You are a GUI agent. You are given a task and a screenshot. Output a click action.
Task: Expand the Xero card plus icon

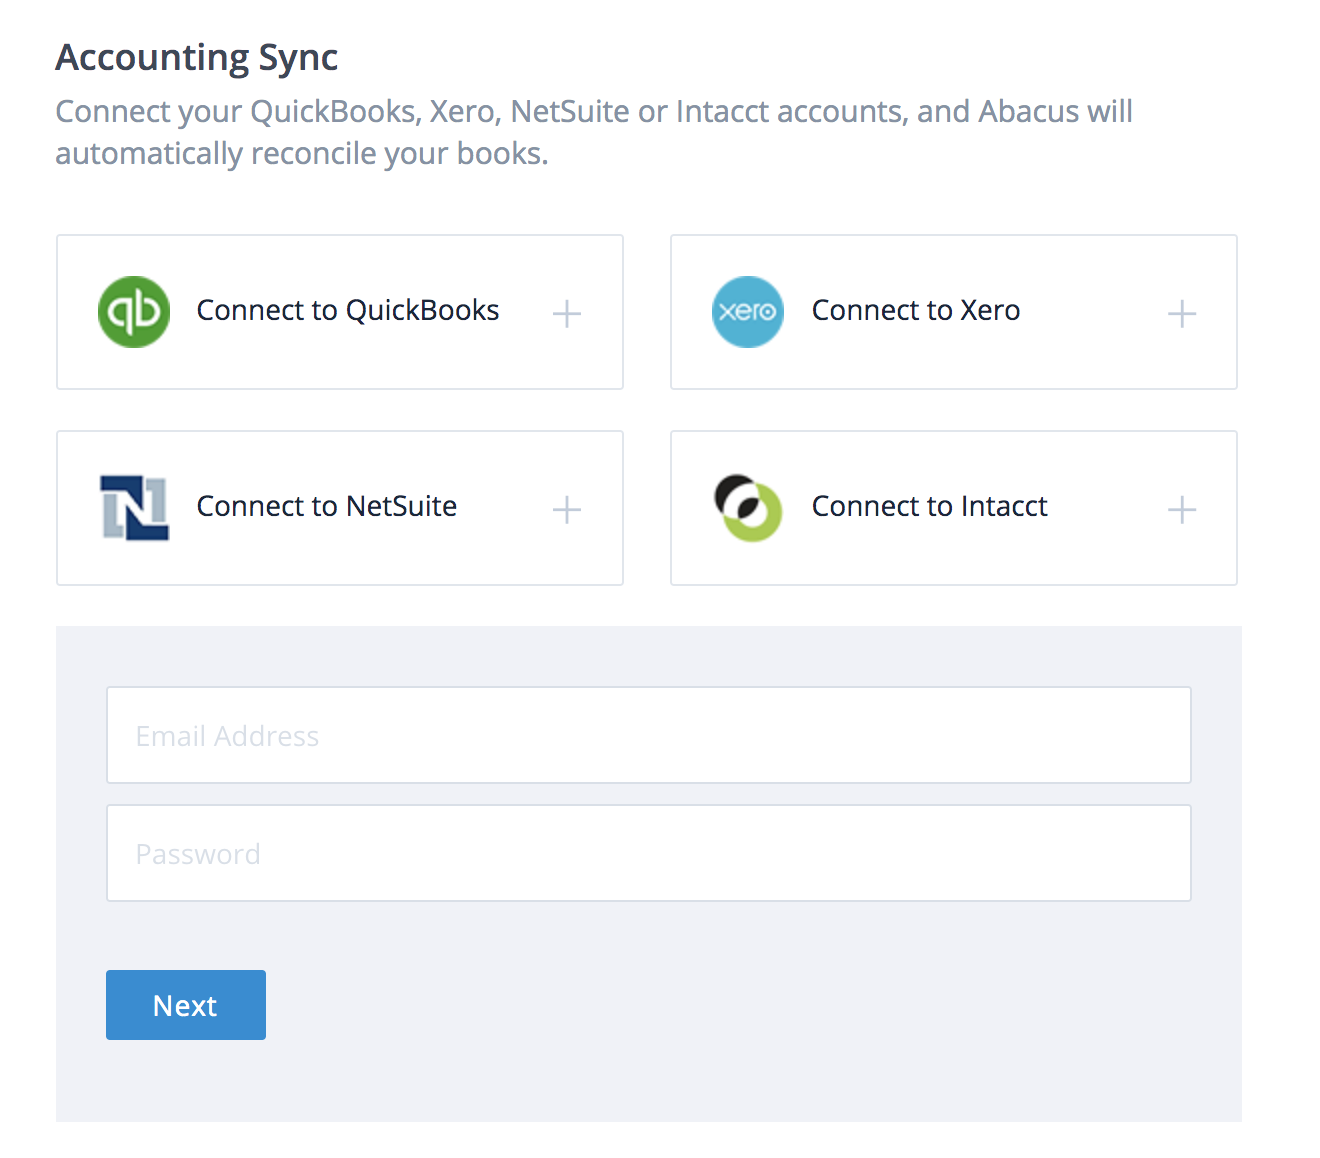click(x=1182, y=314)
